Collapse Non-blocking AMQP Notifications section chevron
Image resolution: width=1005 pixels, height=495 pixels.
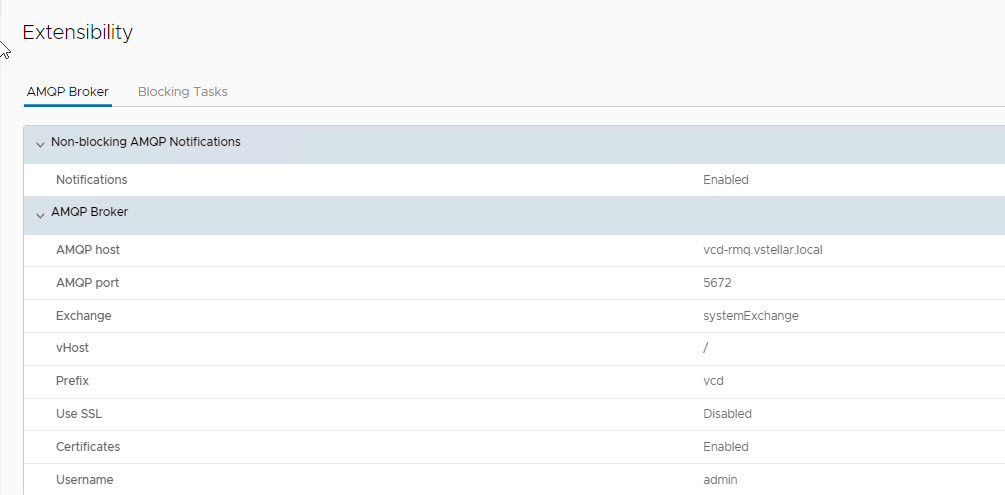point(40,144)
